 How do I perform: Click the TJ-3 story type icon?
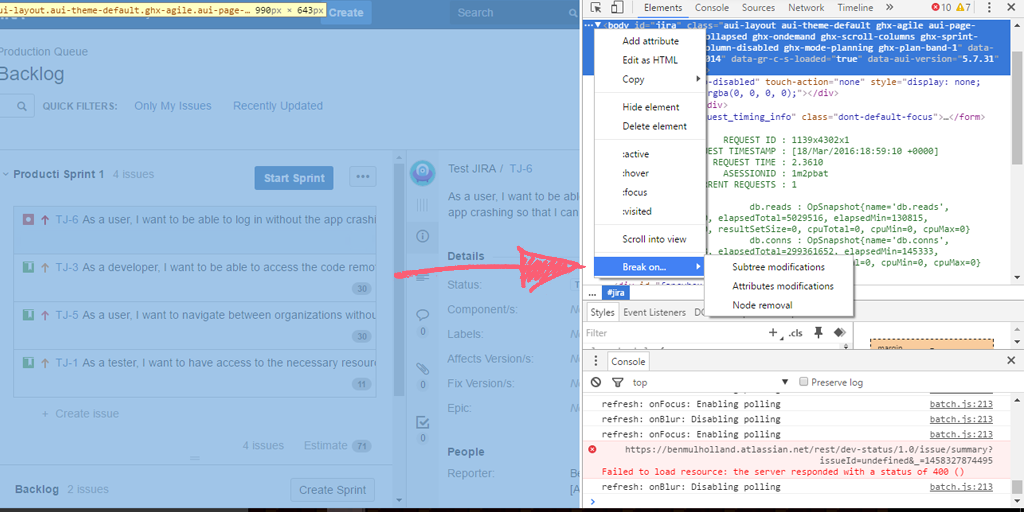click(28, 267)
